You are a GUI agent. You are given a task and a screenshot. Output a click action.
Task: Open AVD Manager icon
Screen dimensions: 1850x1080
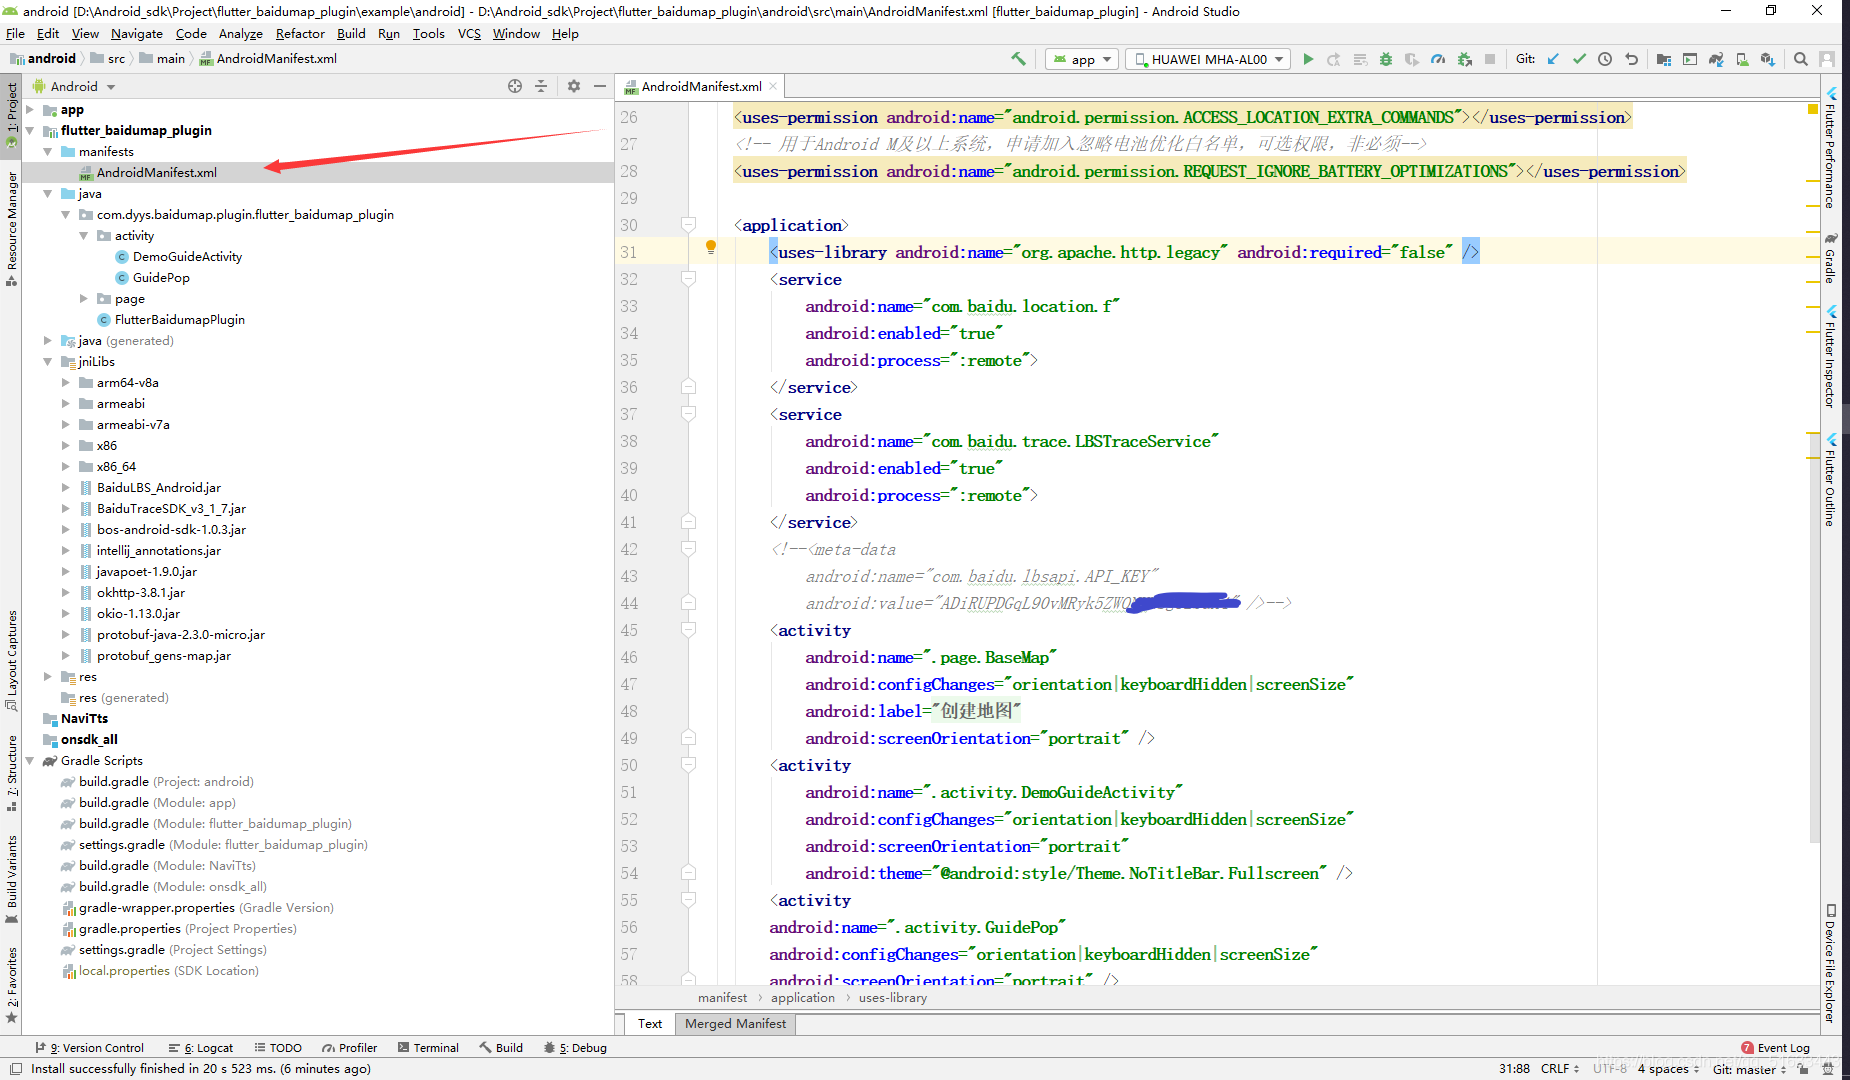click(1742, 59)
